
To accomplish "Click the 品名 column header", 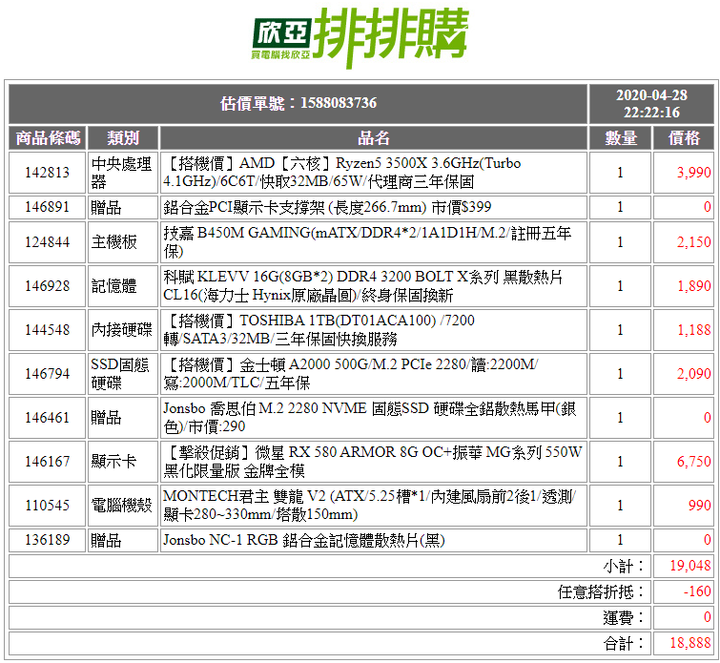I will pos(373,138).
